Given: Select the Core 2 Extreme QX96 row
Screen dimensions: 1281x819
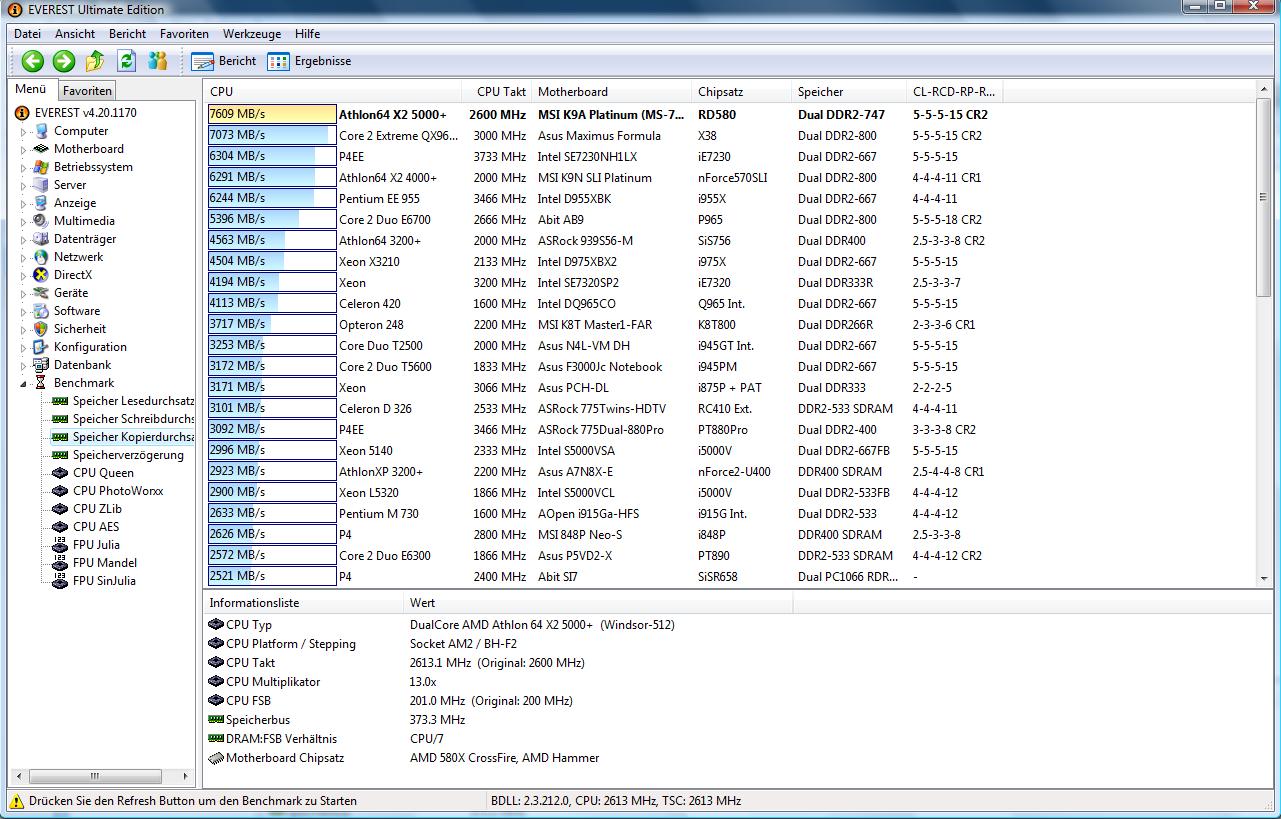Looking at the screenshot, I should coord(604,136).
